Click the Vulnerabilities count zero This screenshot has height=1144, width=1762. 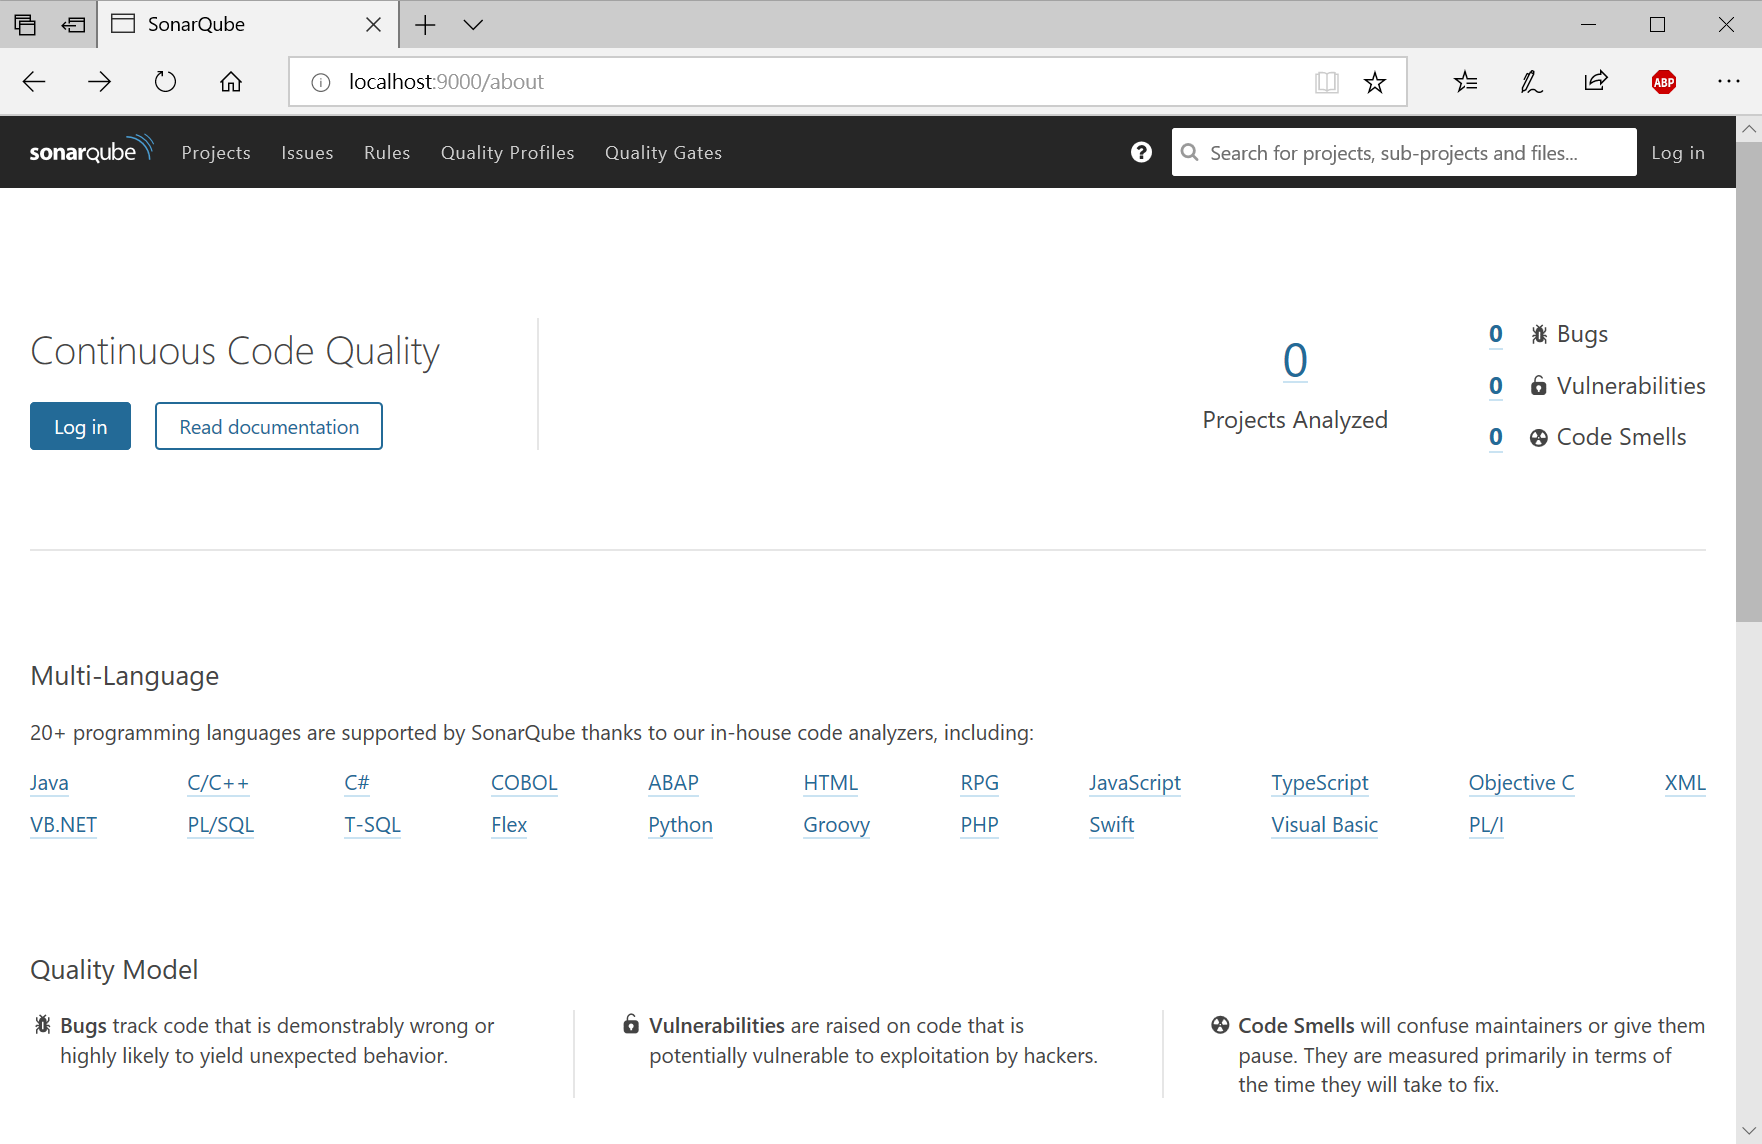(x=1496, y=386)
